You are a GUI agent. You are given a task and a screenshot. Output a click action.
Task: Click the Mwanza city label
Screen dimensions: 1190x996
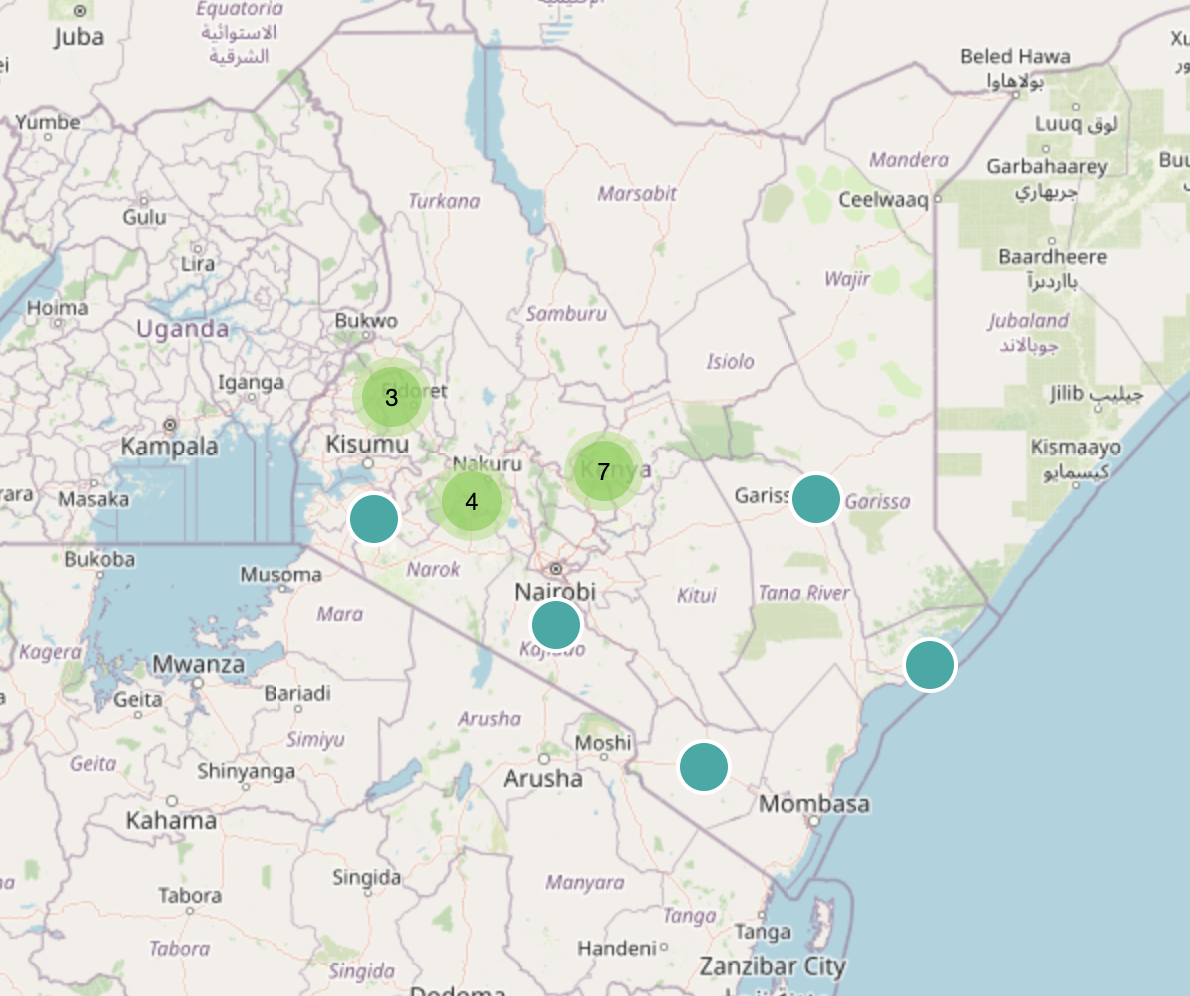coord(198,664)
